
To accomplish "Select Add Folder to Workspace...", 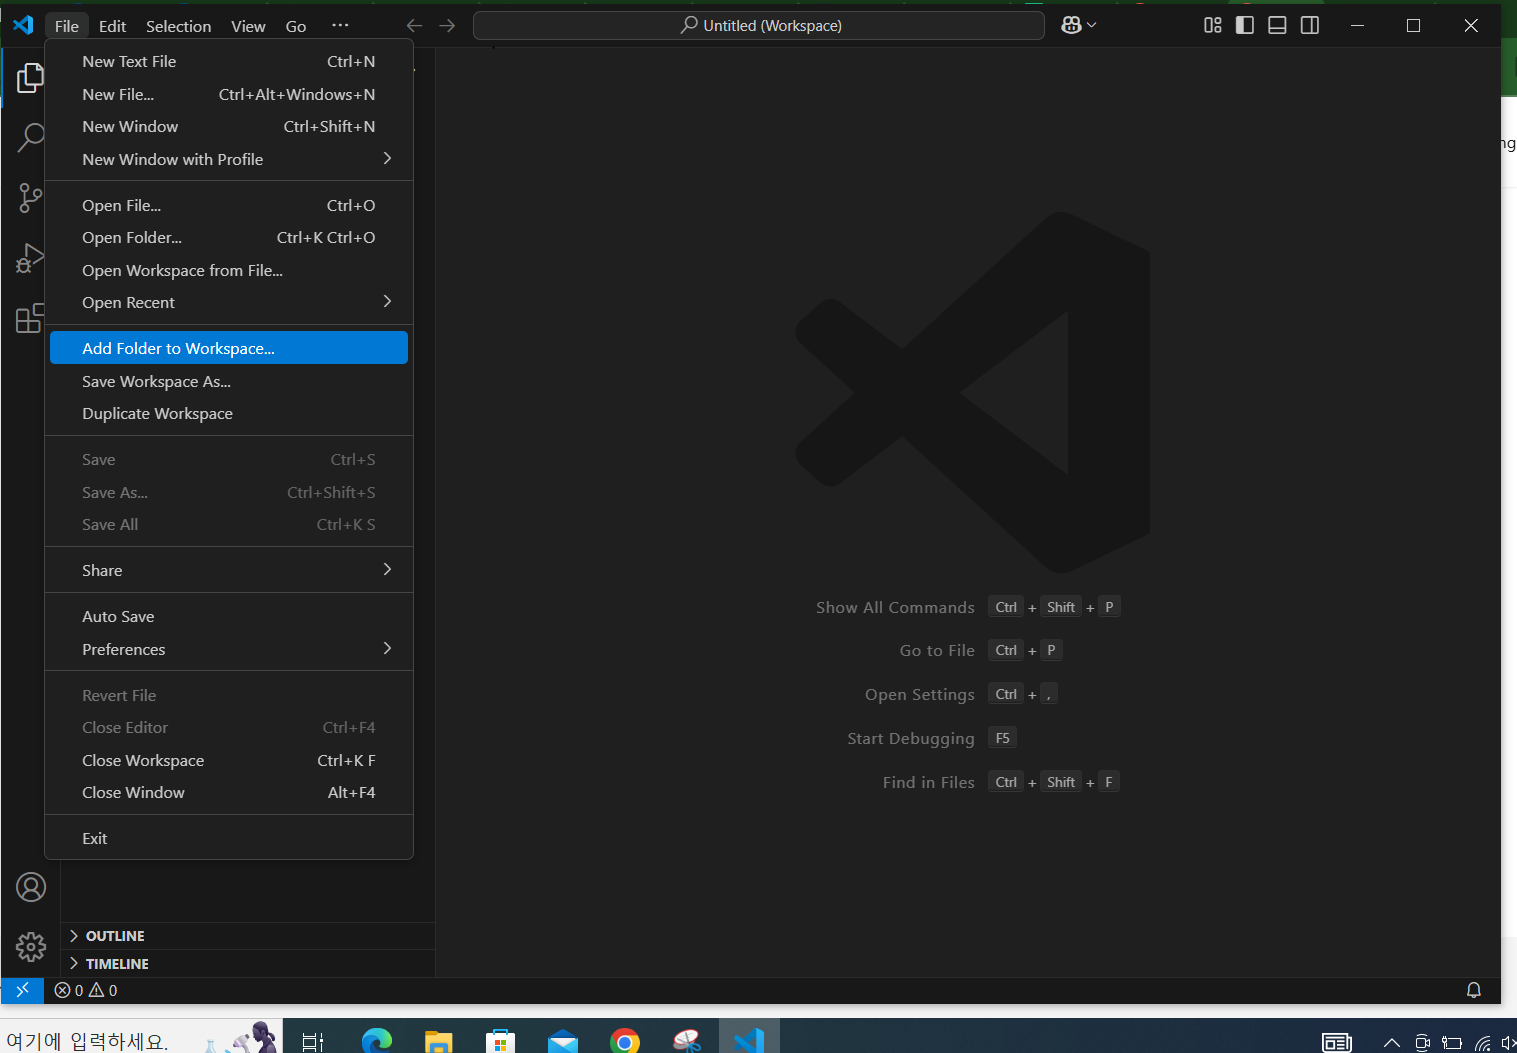I will point(229,348).
